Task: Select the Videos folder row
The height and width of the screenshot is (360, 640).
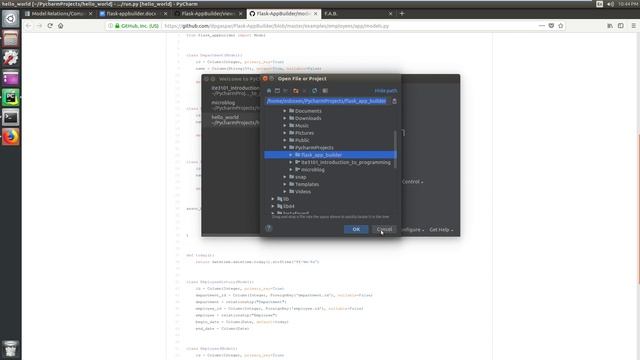Action: 330,192
